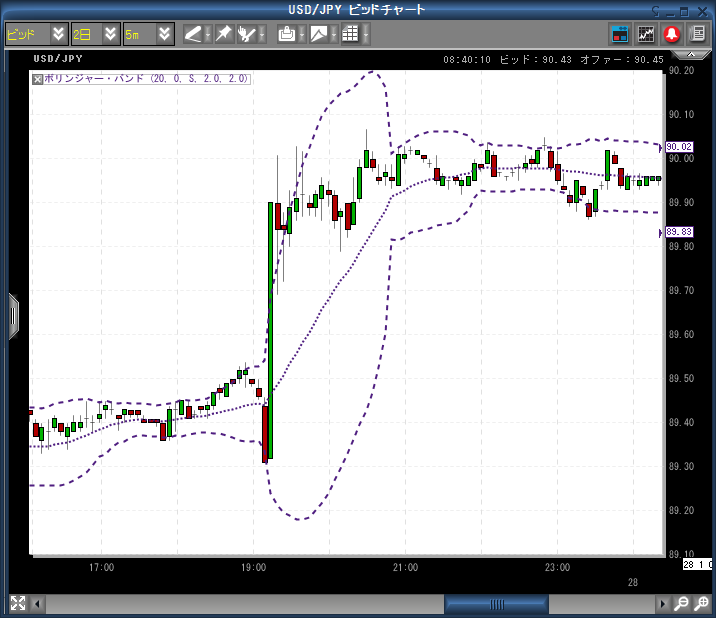Click the Bollinger Band indicator label

(x=146, y=79)
